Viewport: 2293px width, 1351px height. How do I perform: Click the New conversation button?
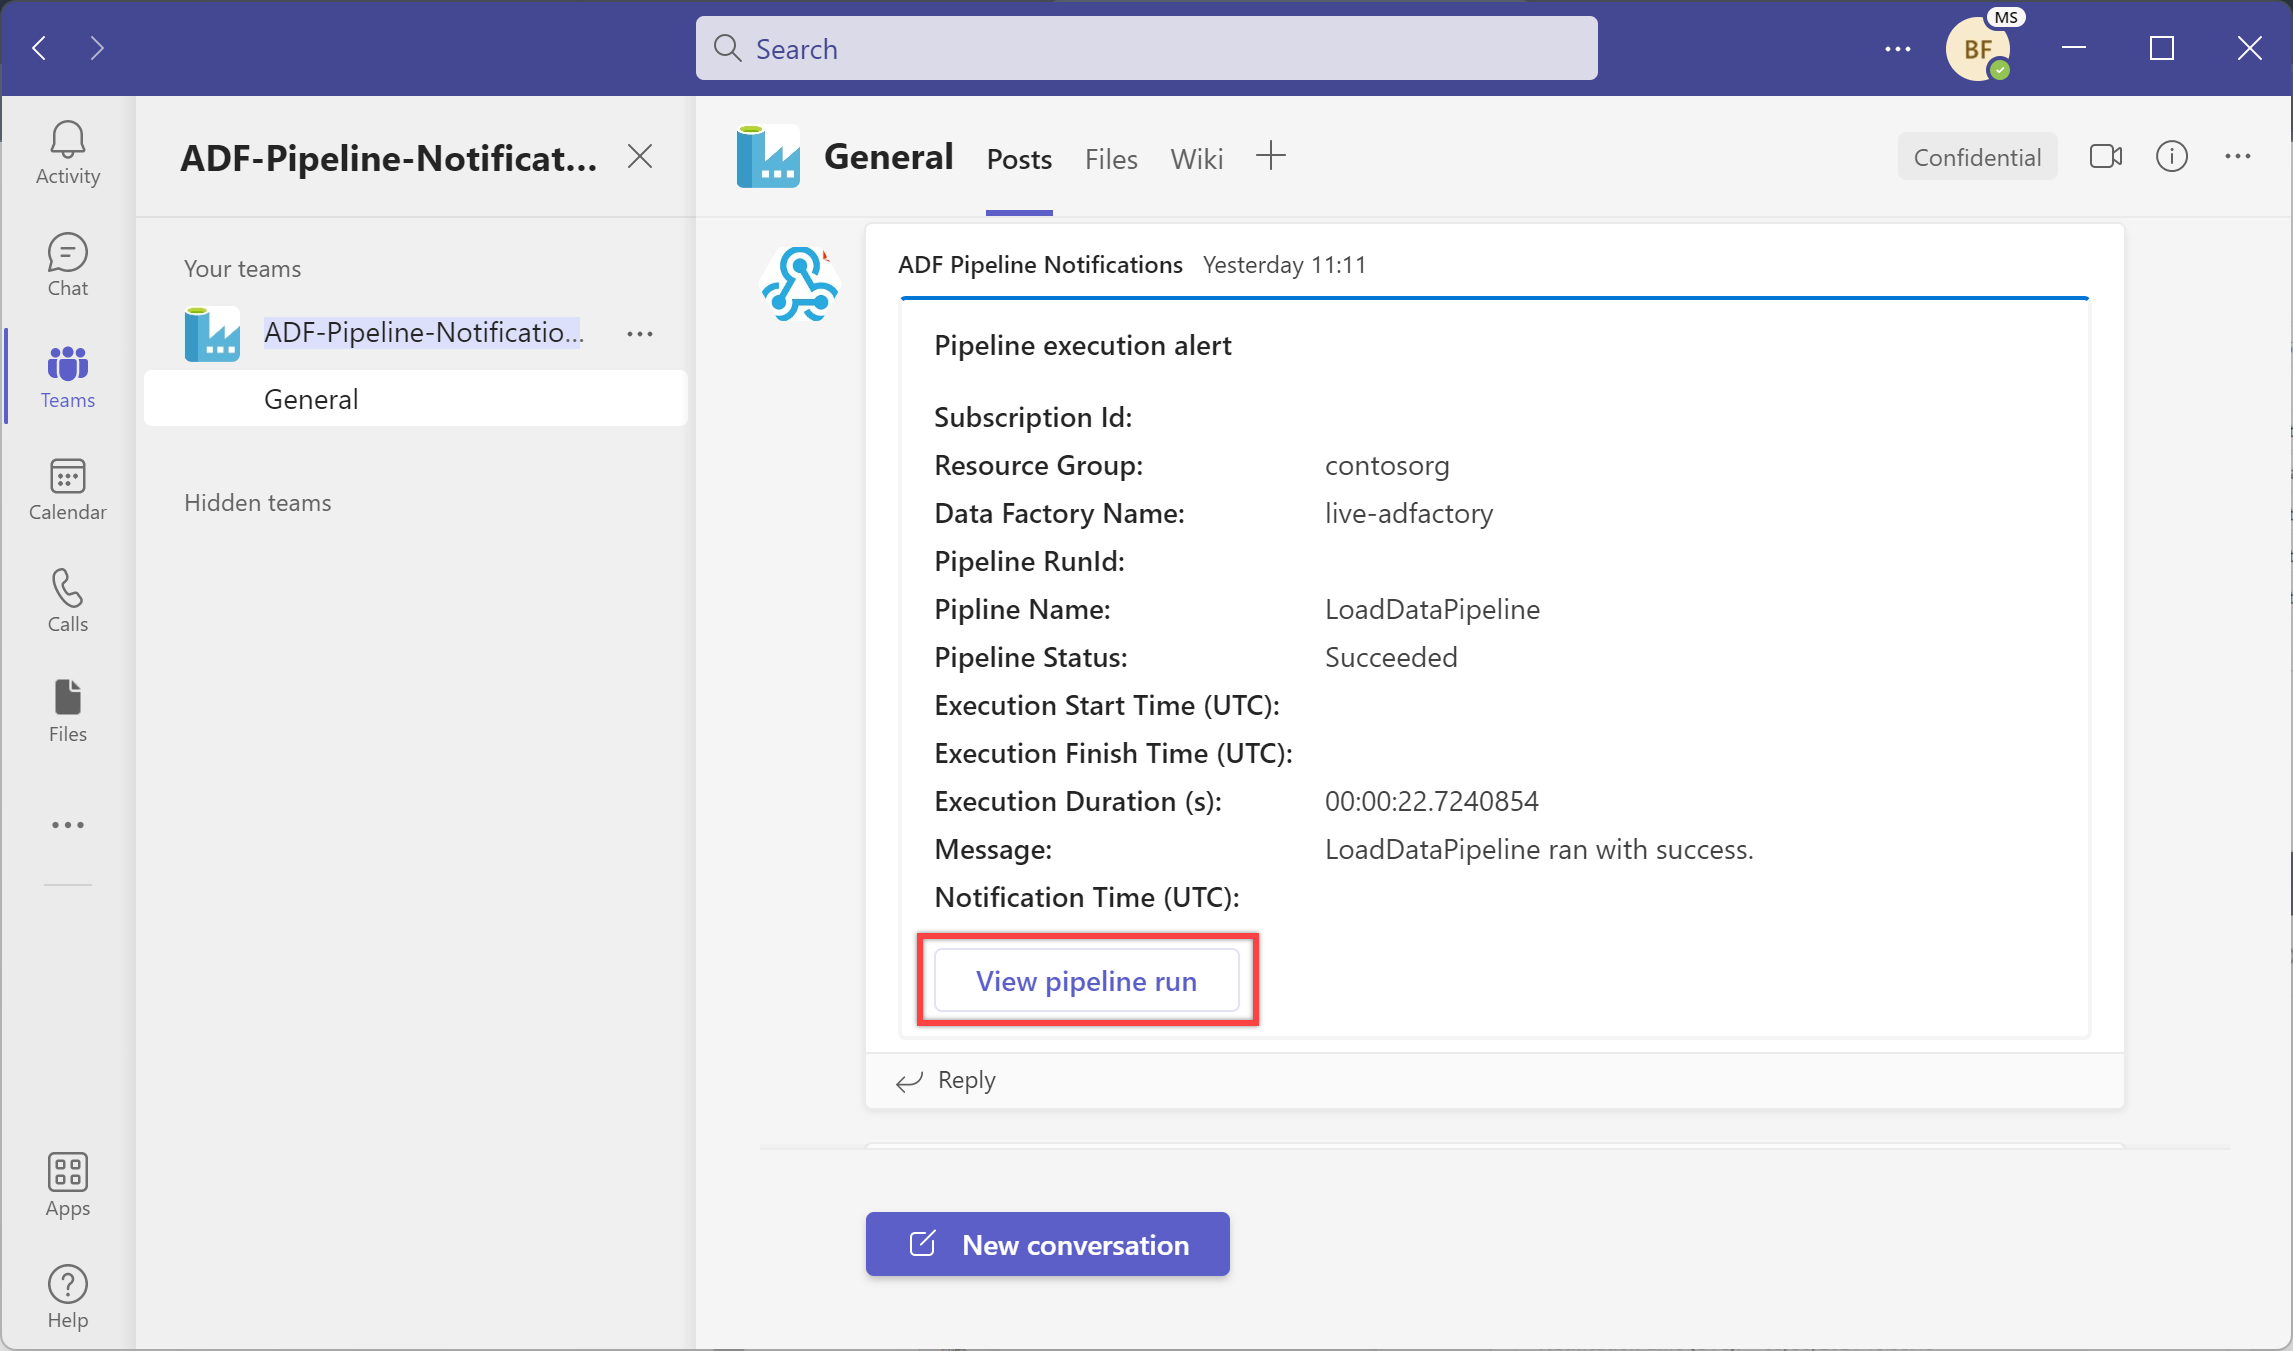[1047, 1243]
